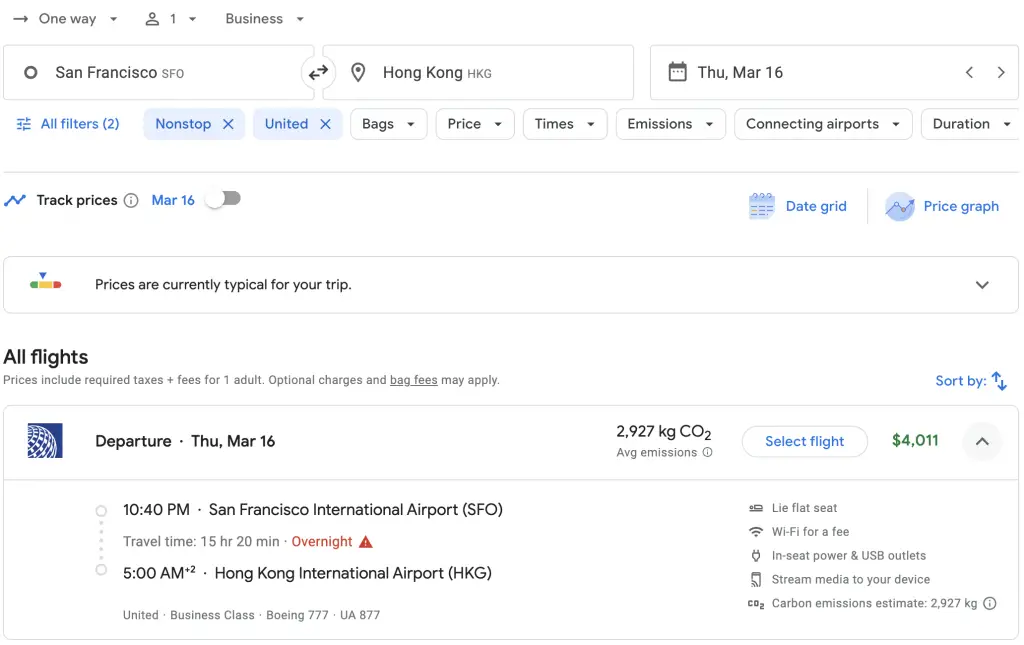Swap origin and destination airports
The image size is (1024, 645).
click(x=318, y=72)
